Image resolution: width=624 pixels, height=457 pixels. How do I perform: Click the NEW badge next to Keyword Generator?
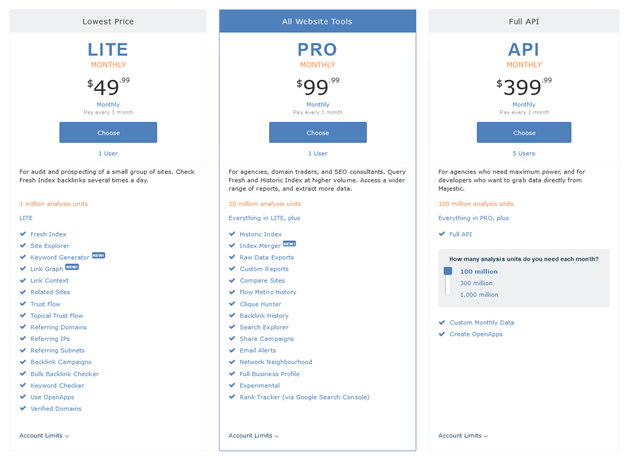point(98,256)
